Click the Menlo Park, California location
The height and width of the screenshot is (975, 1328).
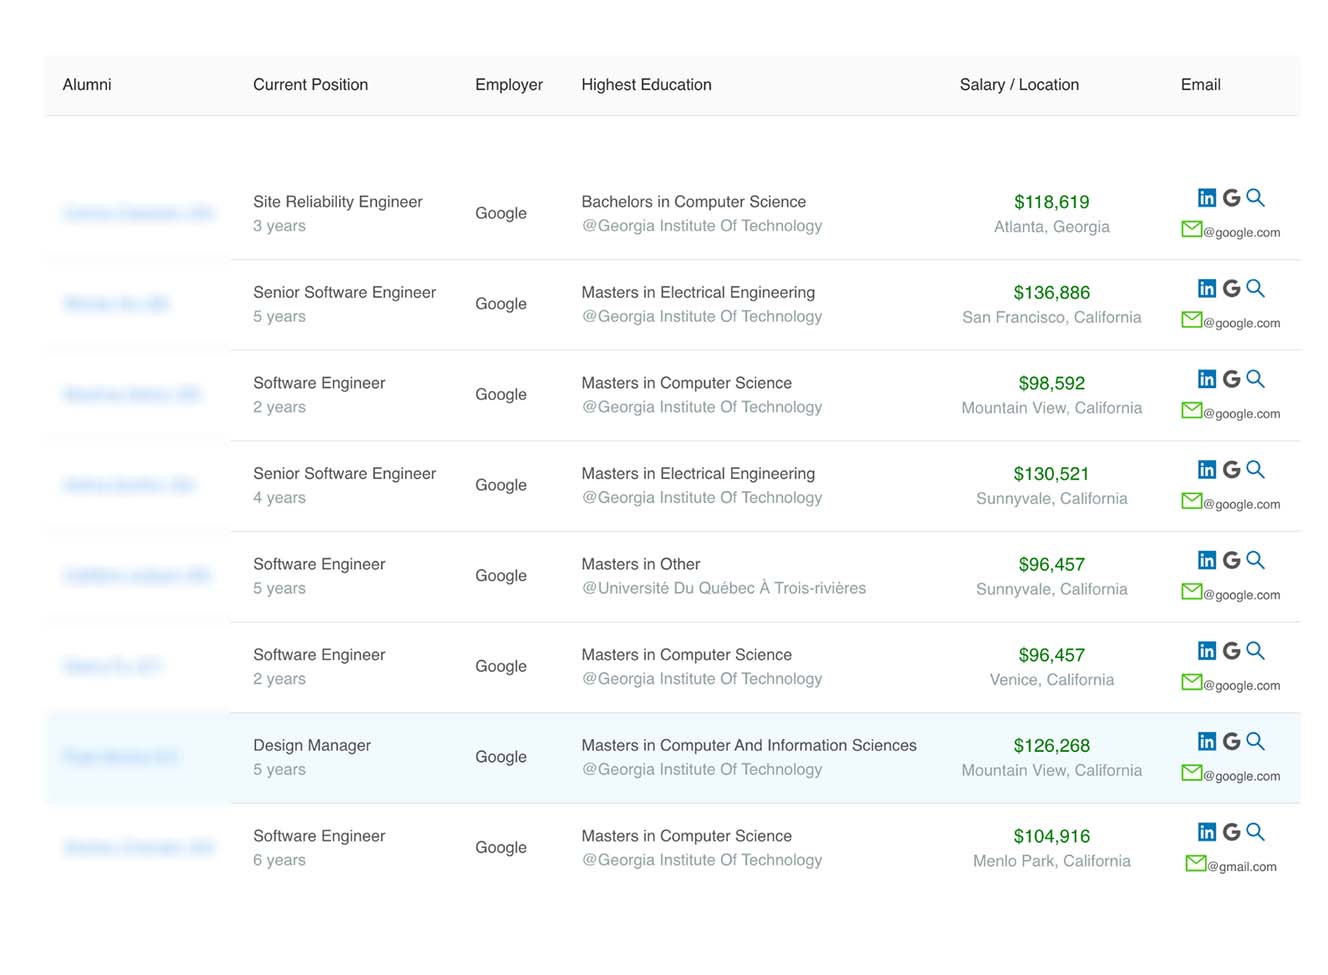pyautogui.click(x=1051, y=861)
